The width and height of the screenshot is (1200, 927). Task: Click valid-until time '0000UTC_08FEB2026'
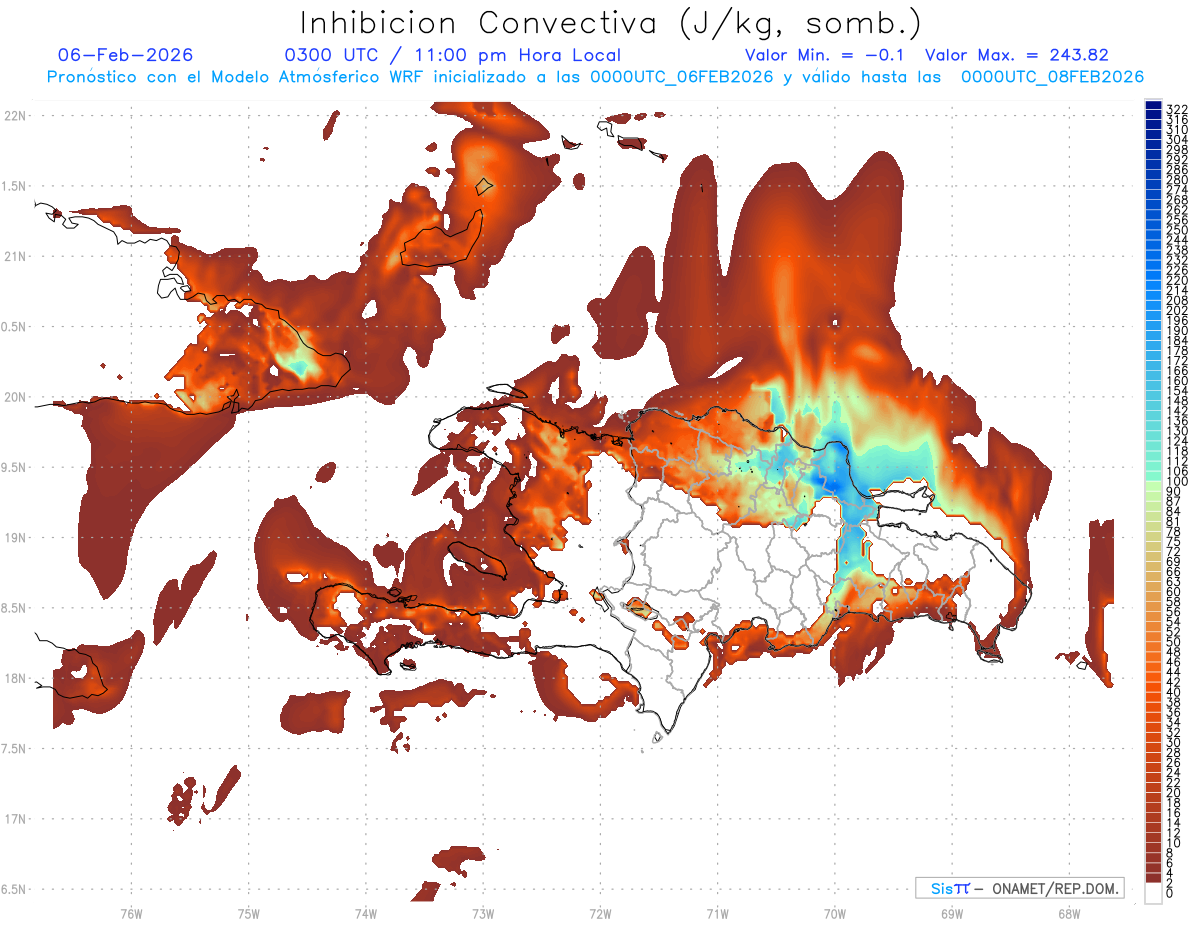1052,77
